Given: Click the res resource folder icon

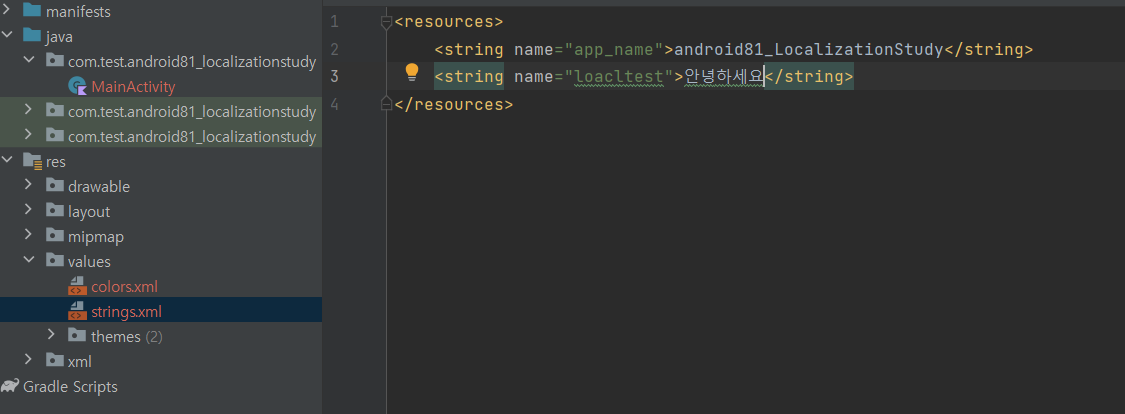Looking at the screenshot, I should [32, 161].
